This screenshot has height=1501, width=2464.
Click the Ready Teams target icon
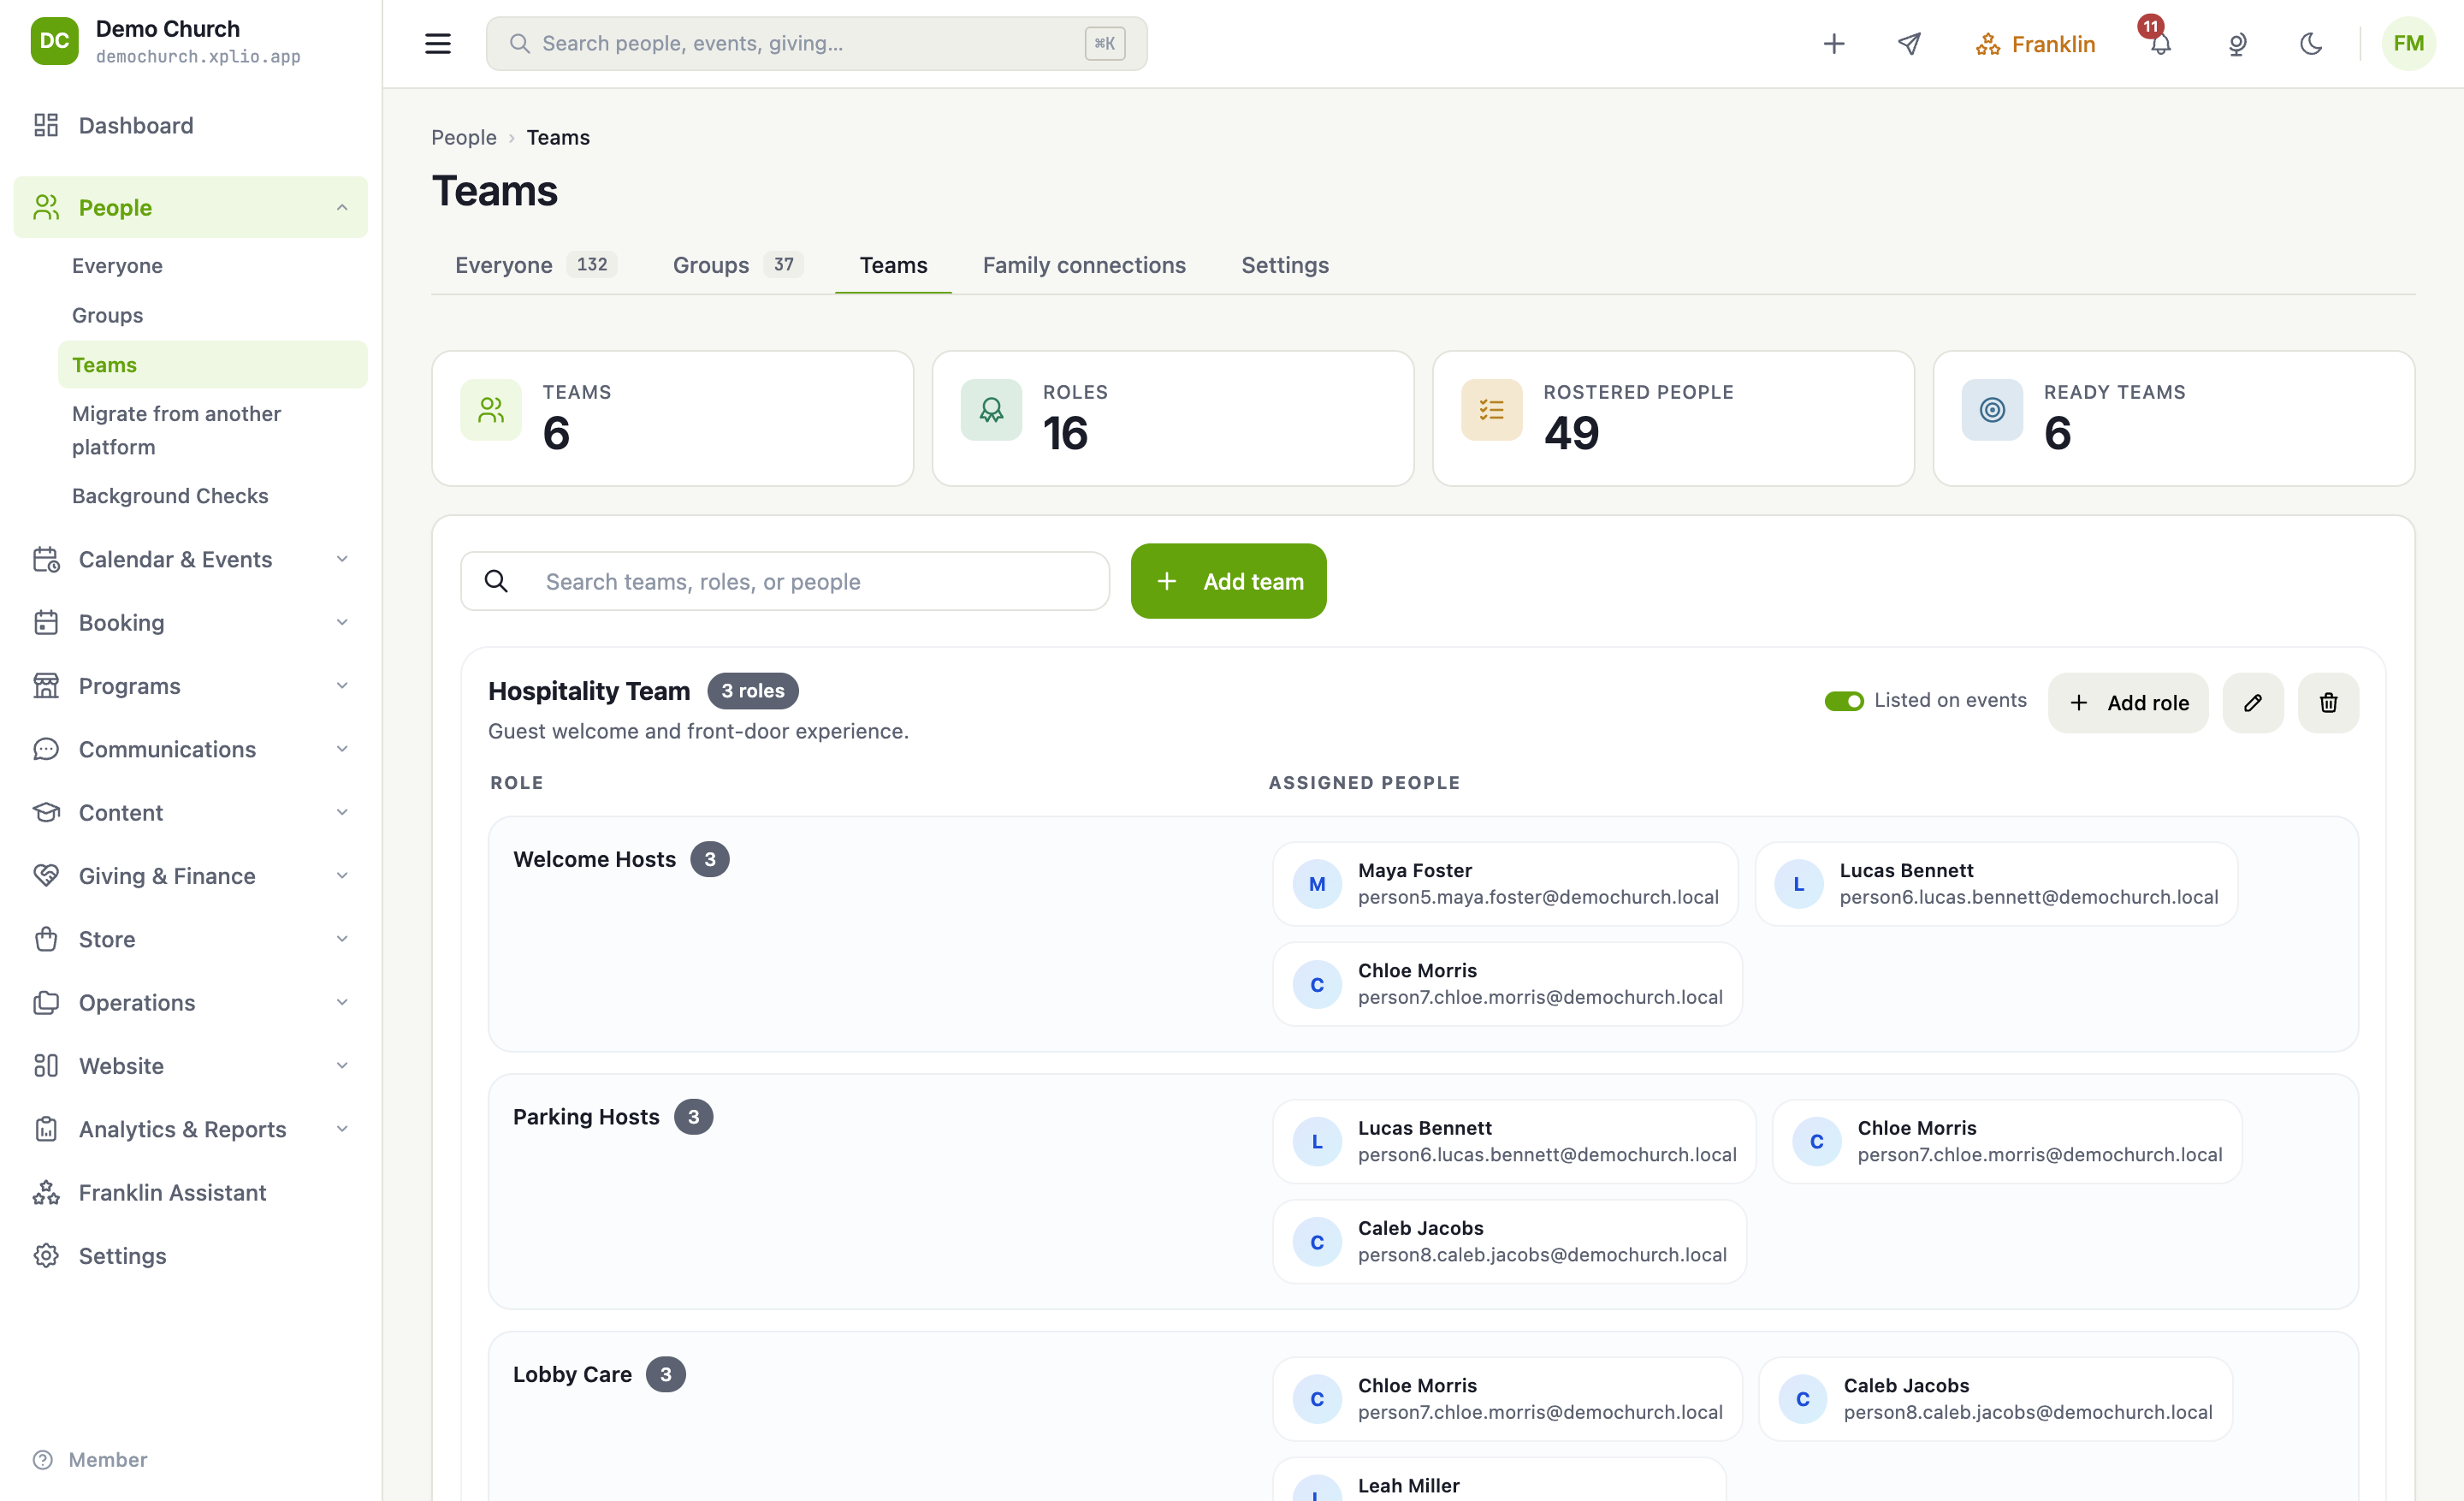pos(1992,410)
